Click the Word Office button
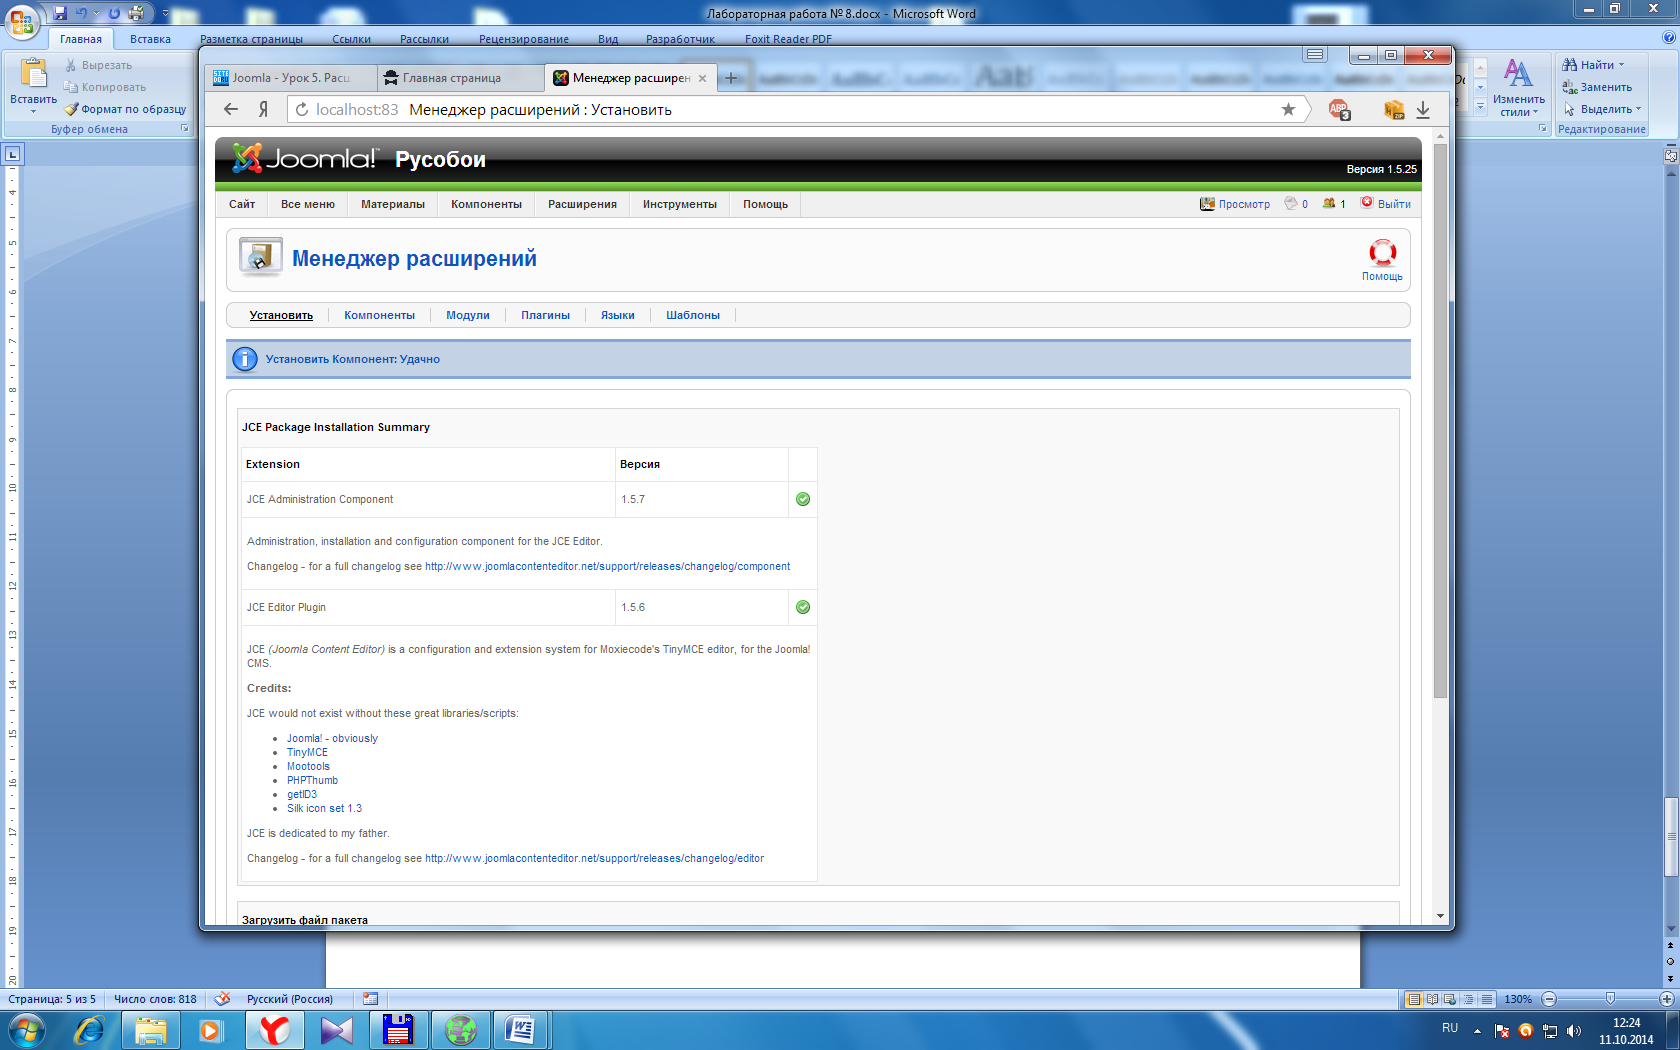The width and height of the screenshot is (1680, 1050). [x=21, y=20]
